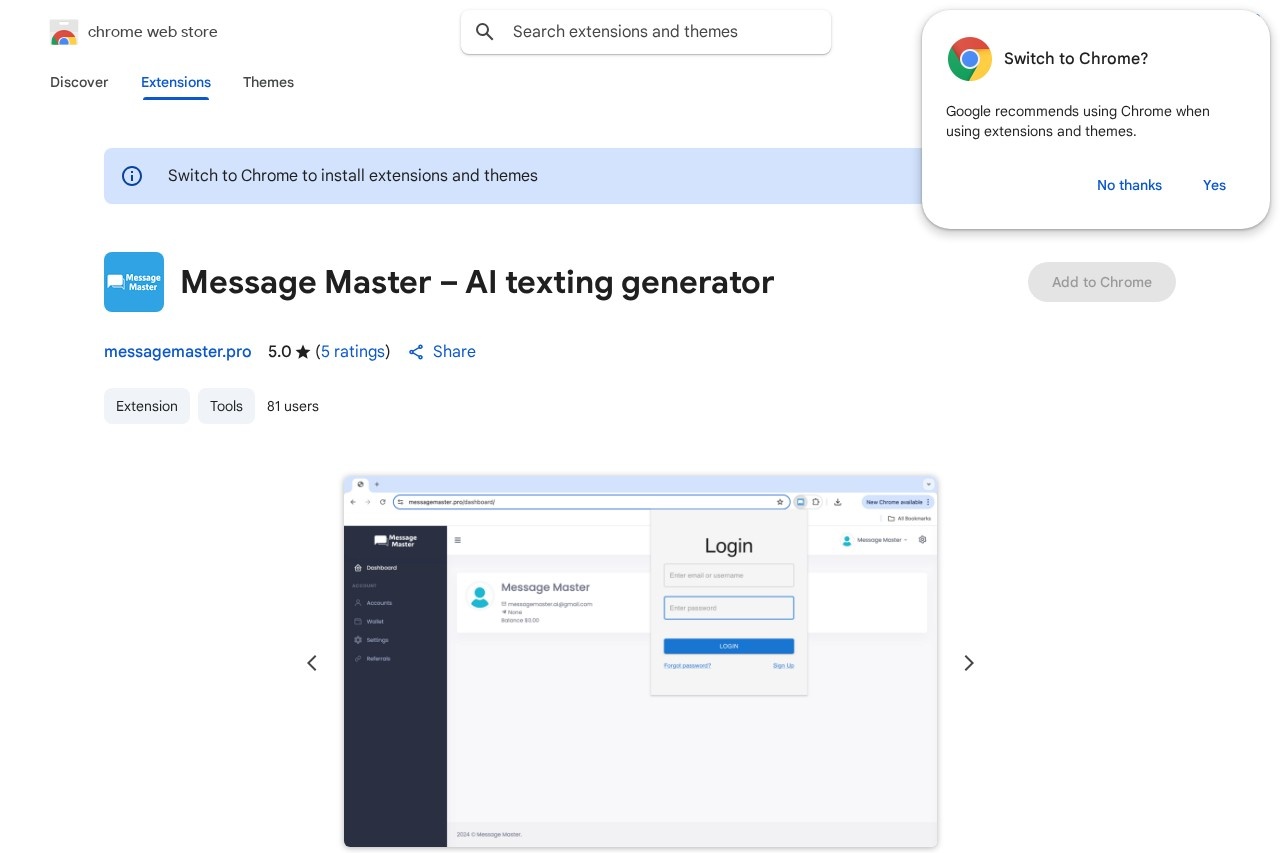The height and width of the screenshot is (853, 1280).
Task: Click the Share icon
Action: pos(416,352)
